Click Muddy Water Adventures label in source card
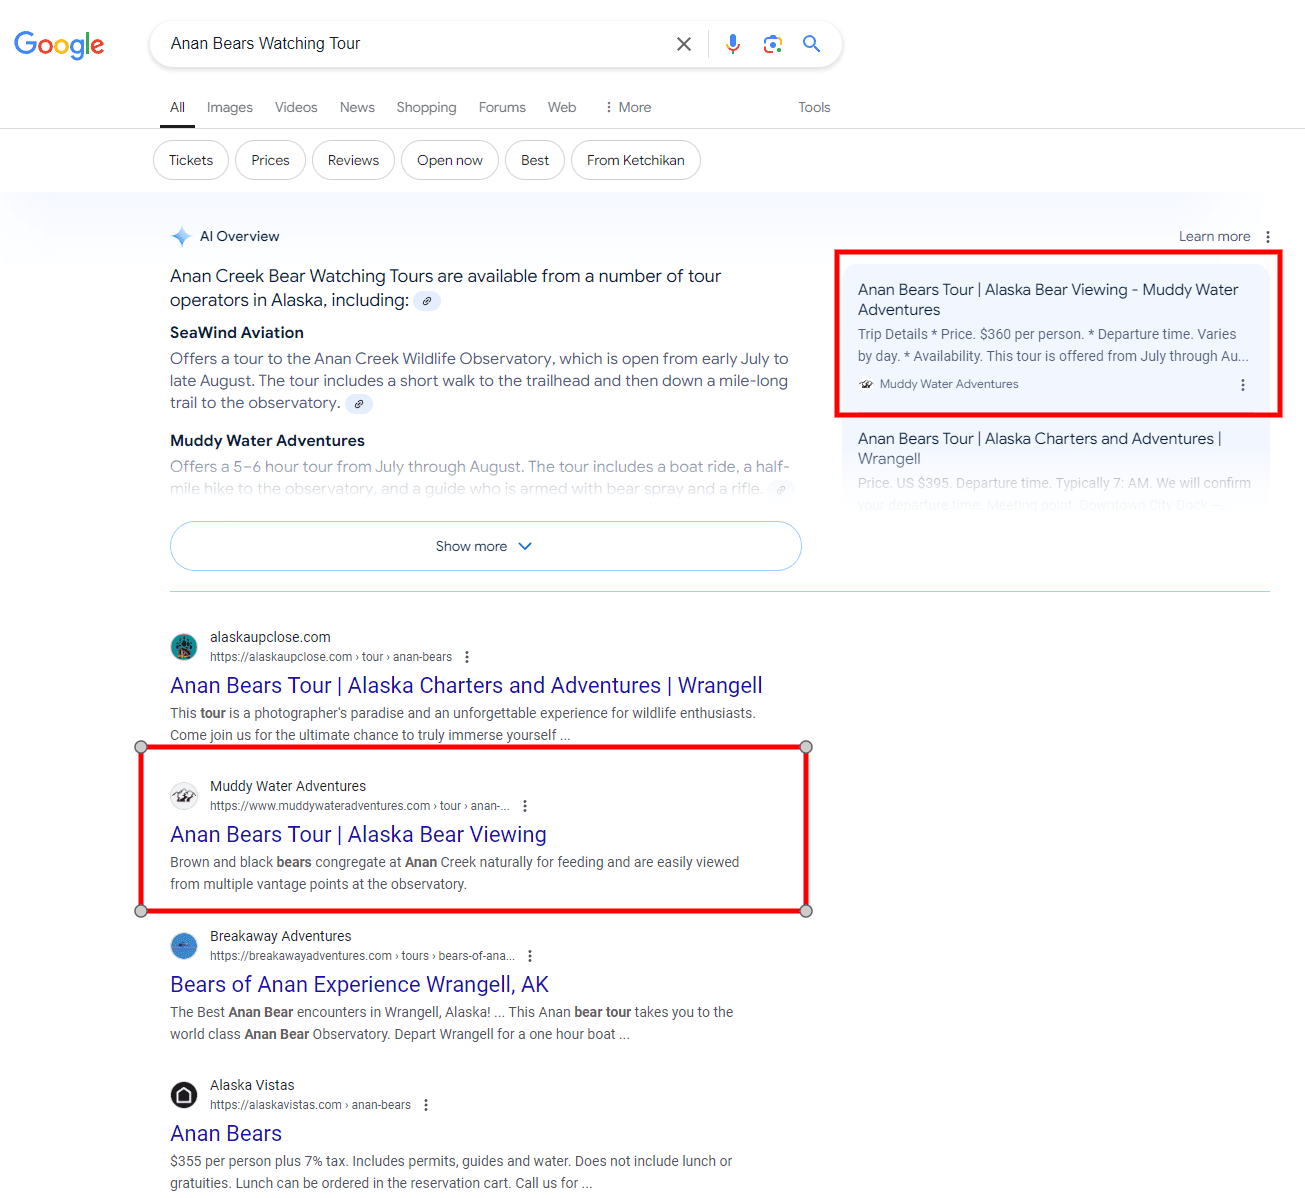 [949, 385]
